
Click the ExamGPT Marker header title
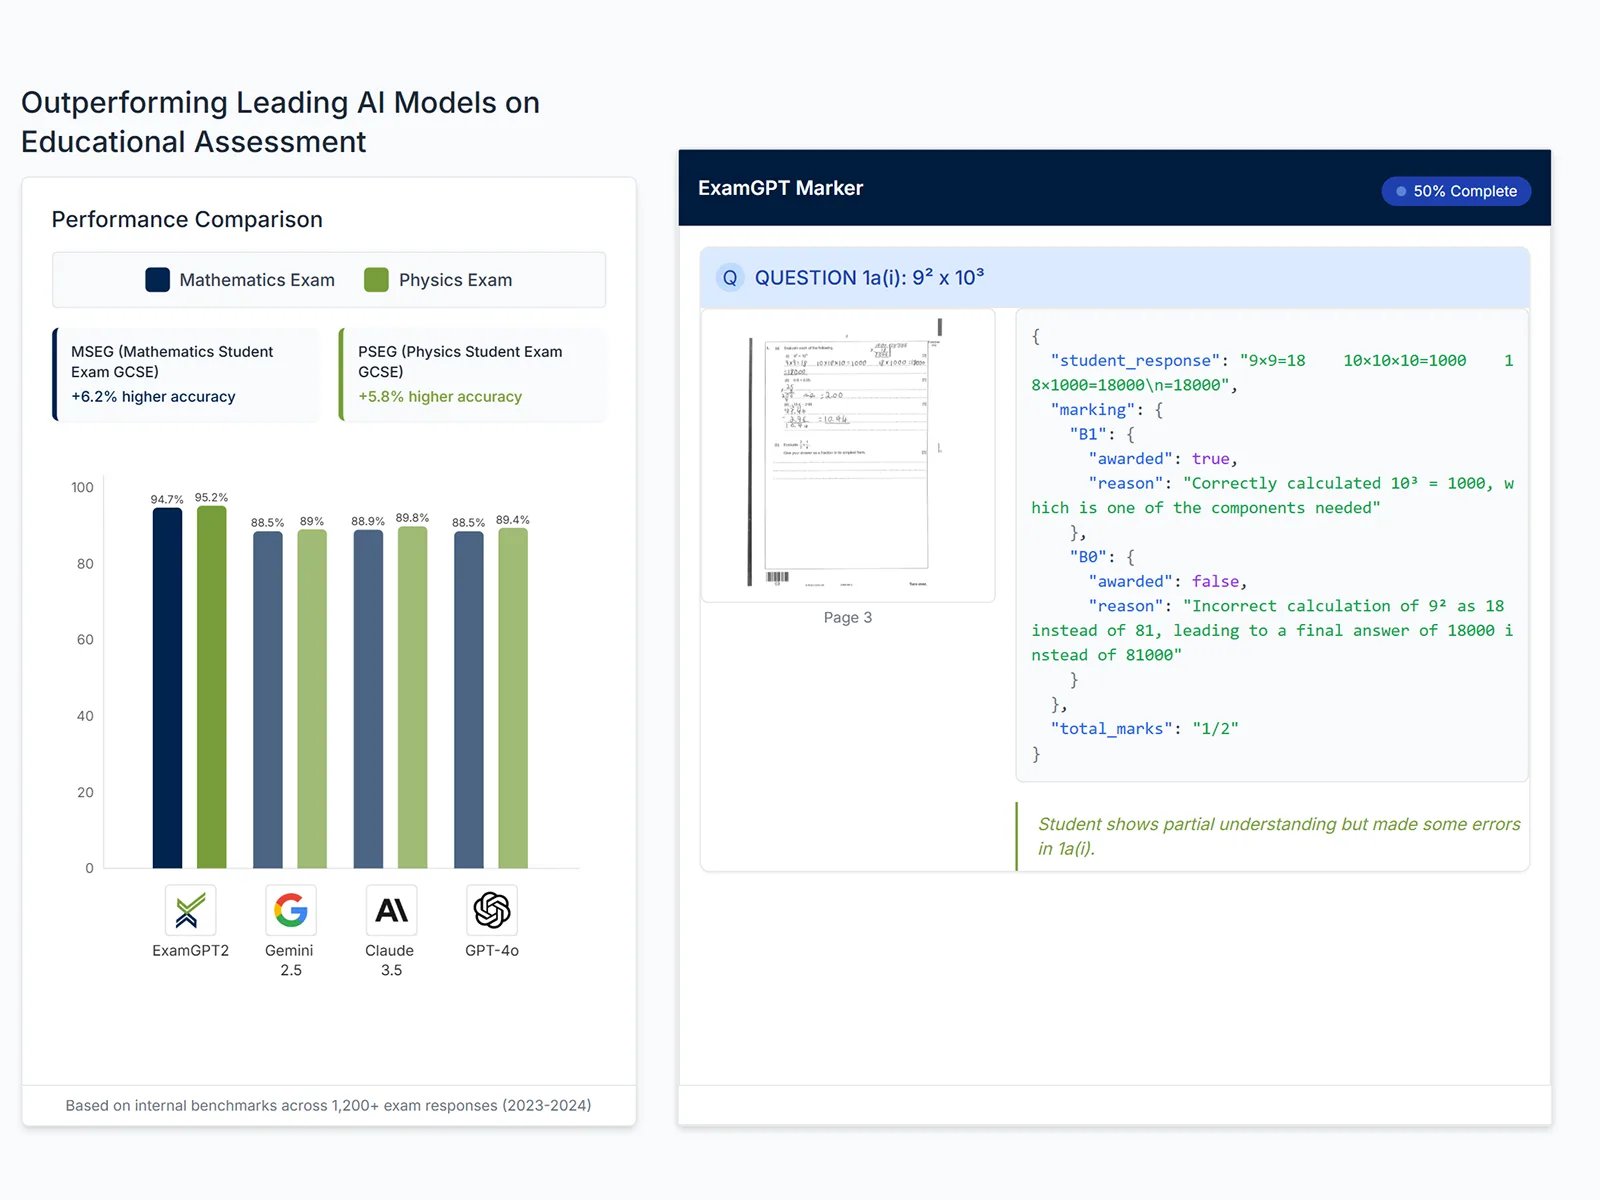point(780,188)
